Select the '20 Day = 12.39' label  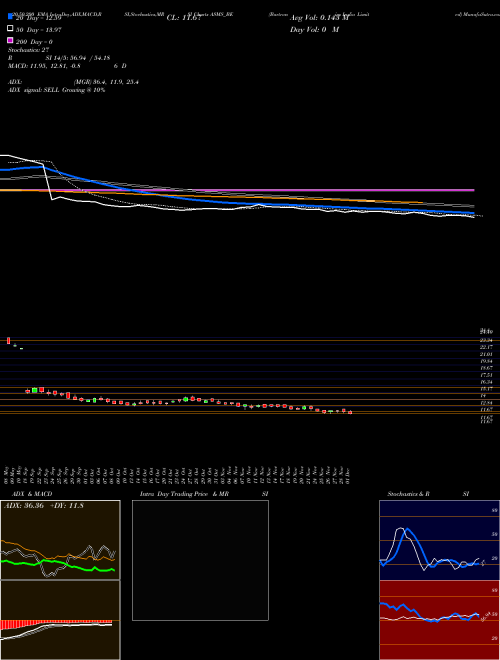click(38, 18)
